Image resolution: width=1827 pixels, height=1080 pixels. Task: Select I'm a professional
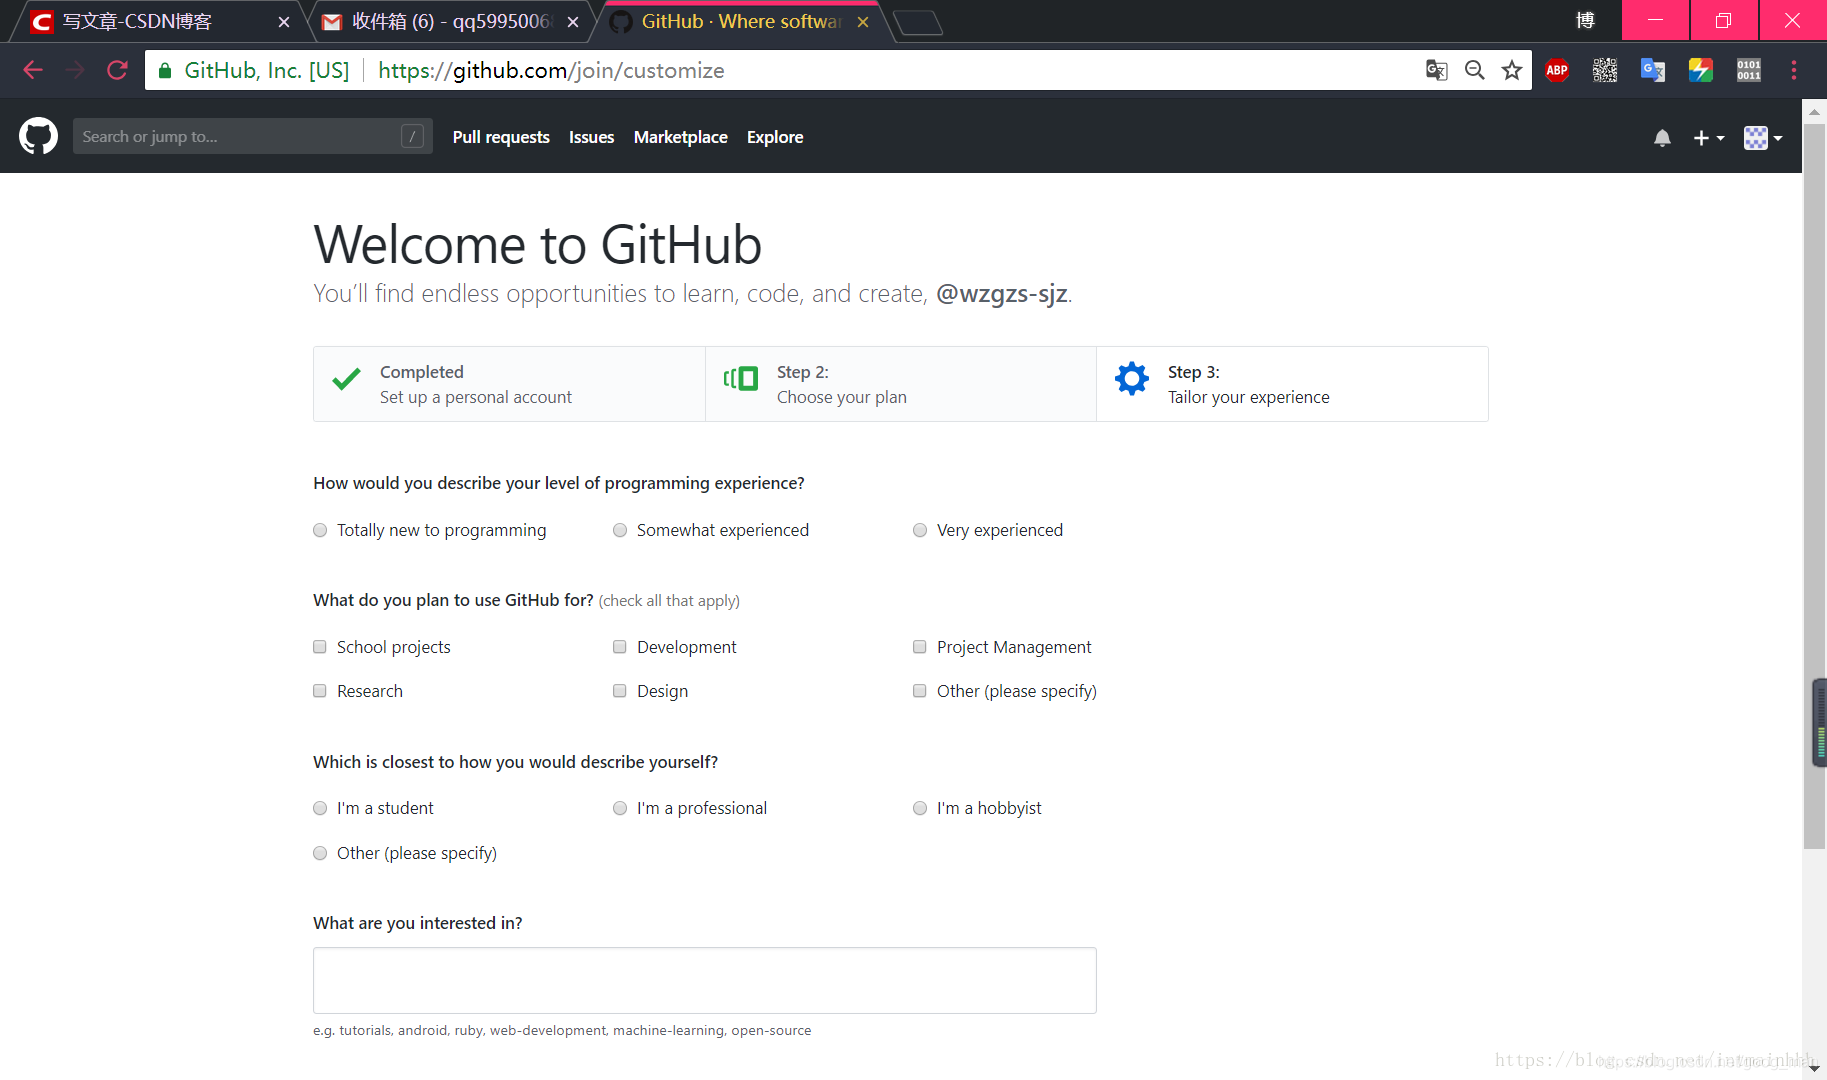pos(620,808)
